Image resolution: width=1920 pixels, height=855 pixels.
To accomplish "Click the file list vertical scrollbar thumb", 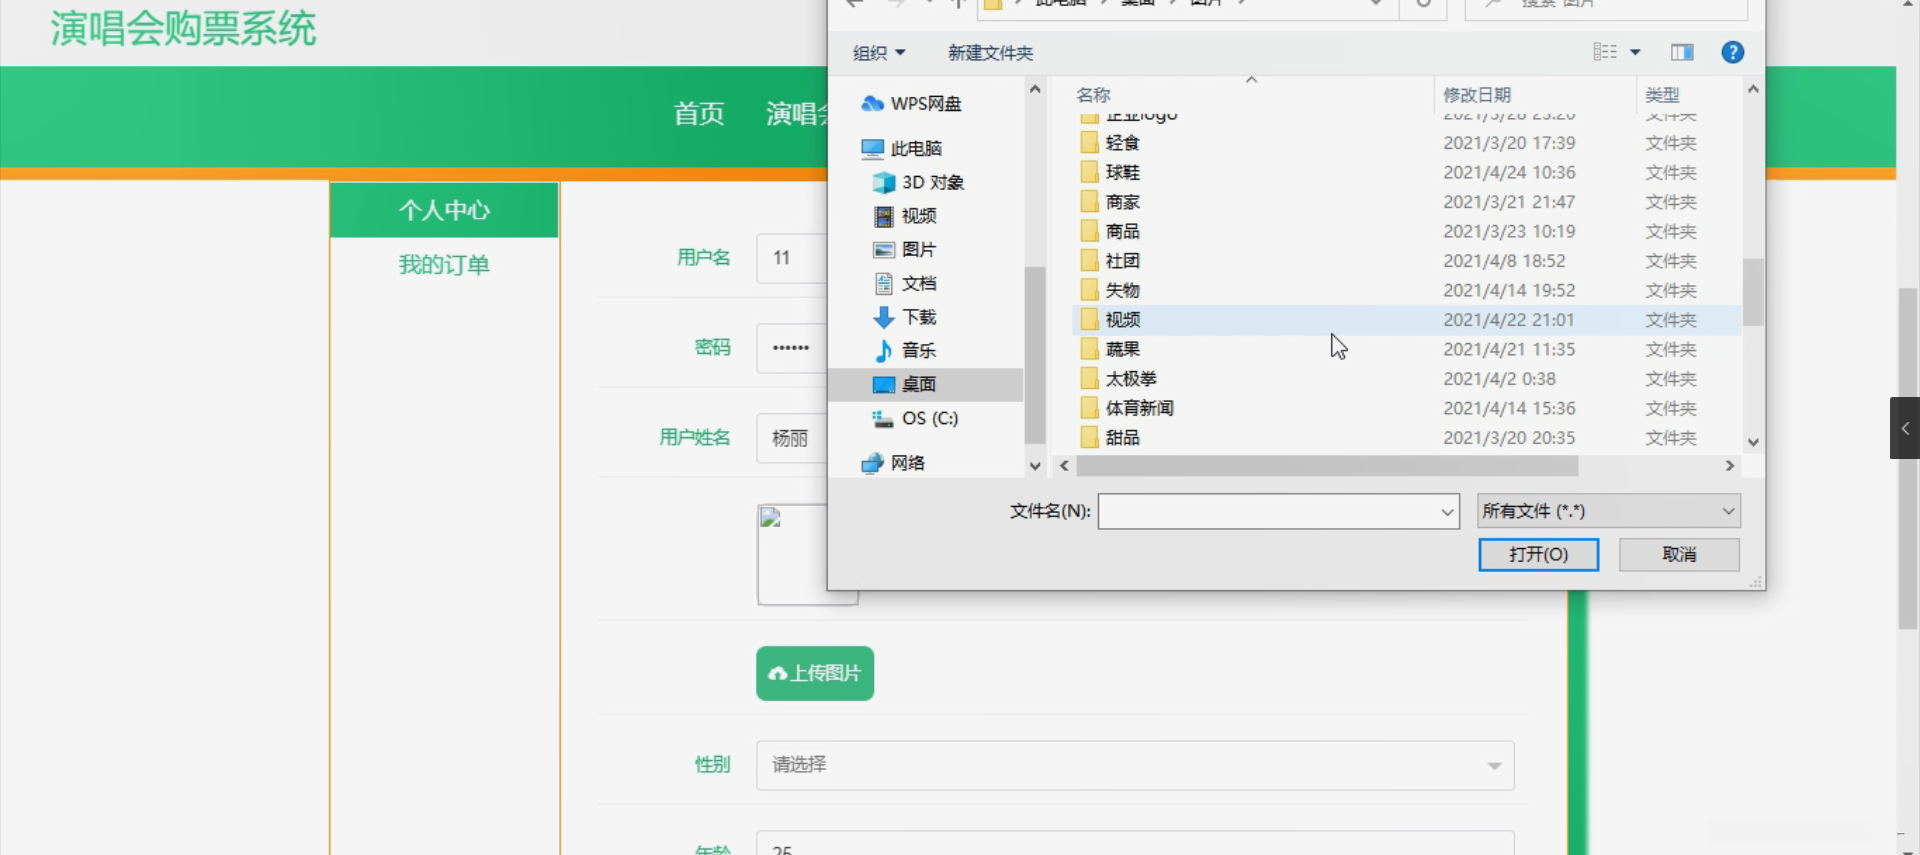I will click(x=1753, y=292).
